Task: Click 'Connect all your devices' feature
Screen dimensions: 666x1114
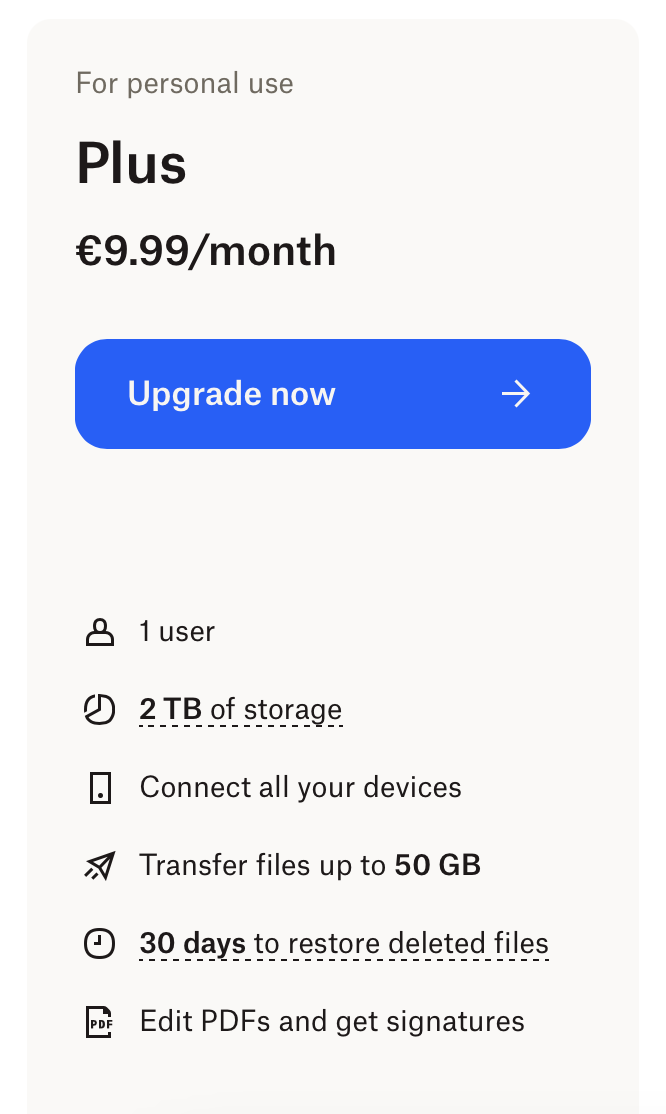Action: point(300,787)
